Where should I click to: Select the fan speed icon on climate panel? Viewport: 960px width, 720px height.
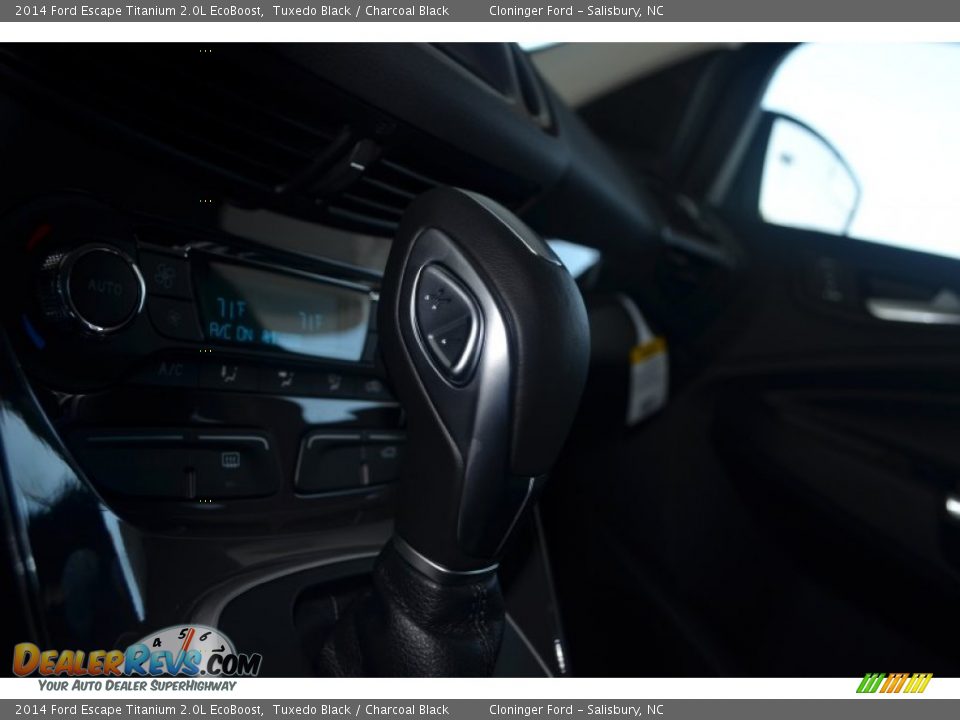point(164,276)
